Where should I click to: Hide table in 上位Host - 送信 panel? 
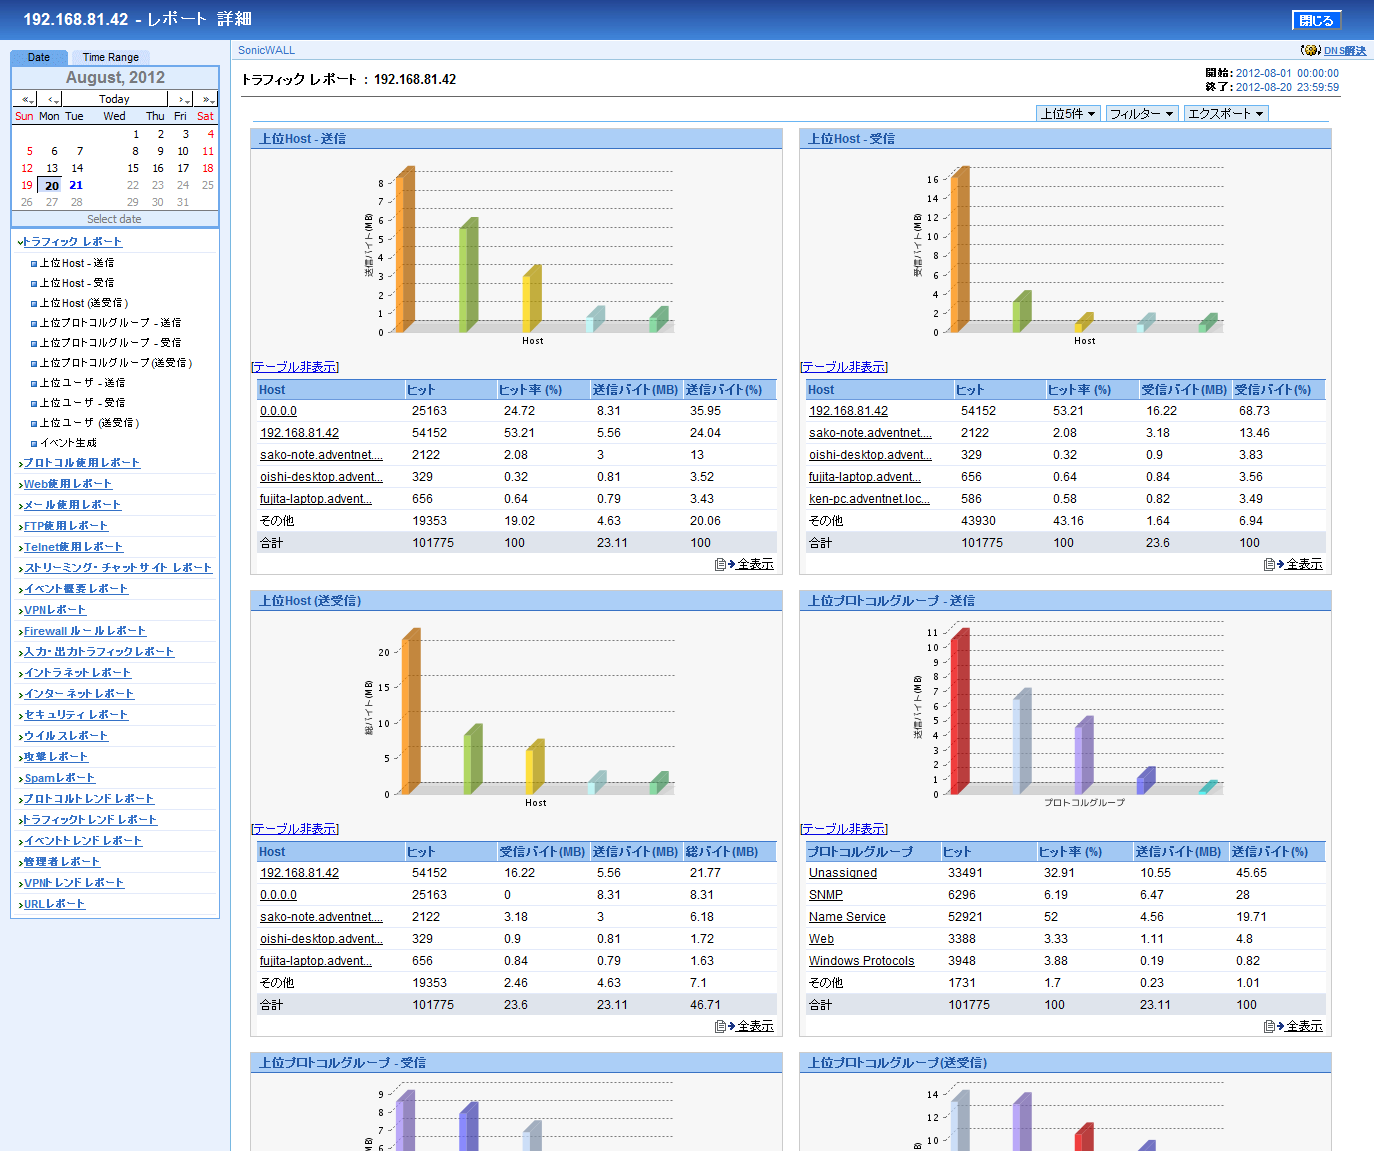pyautogui.click(x=295, y=367)
